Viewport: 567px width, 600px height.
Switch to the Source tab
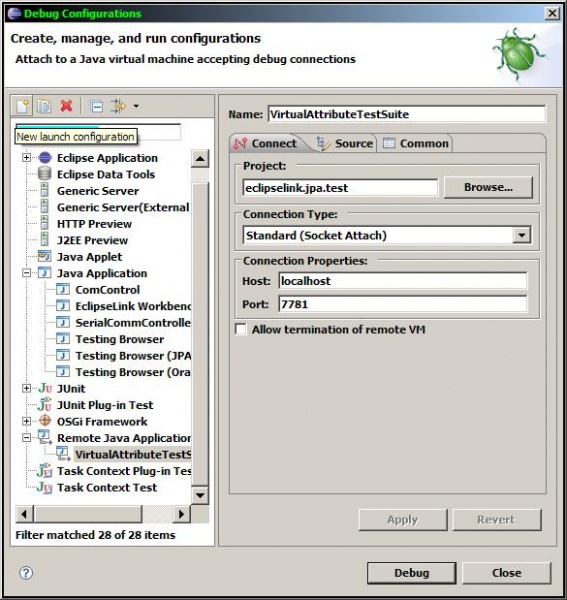(x=345, y=143)
